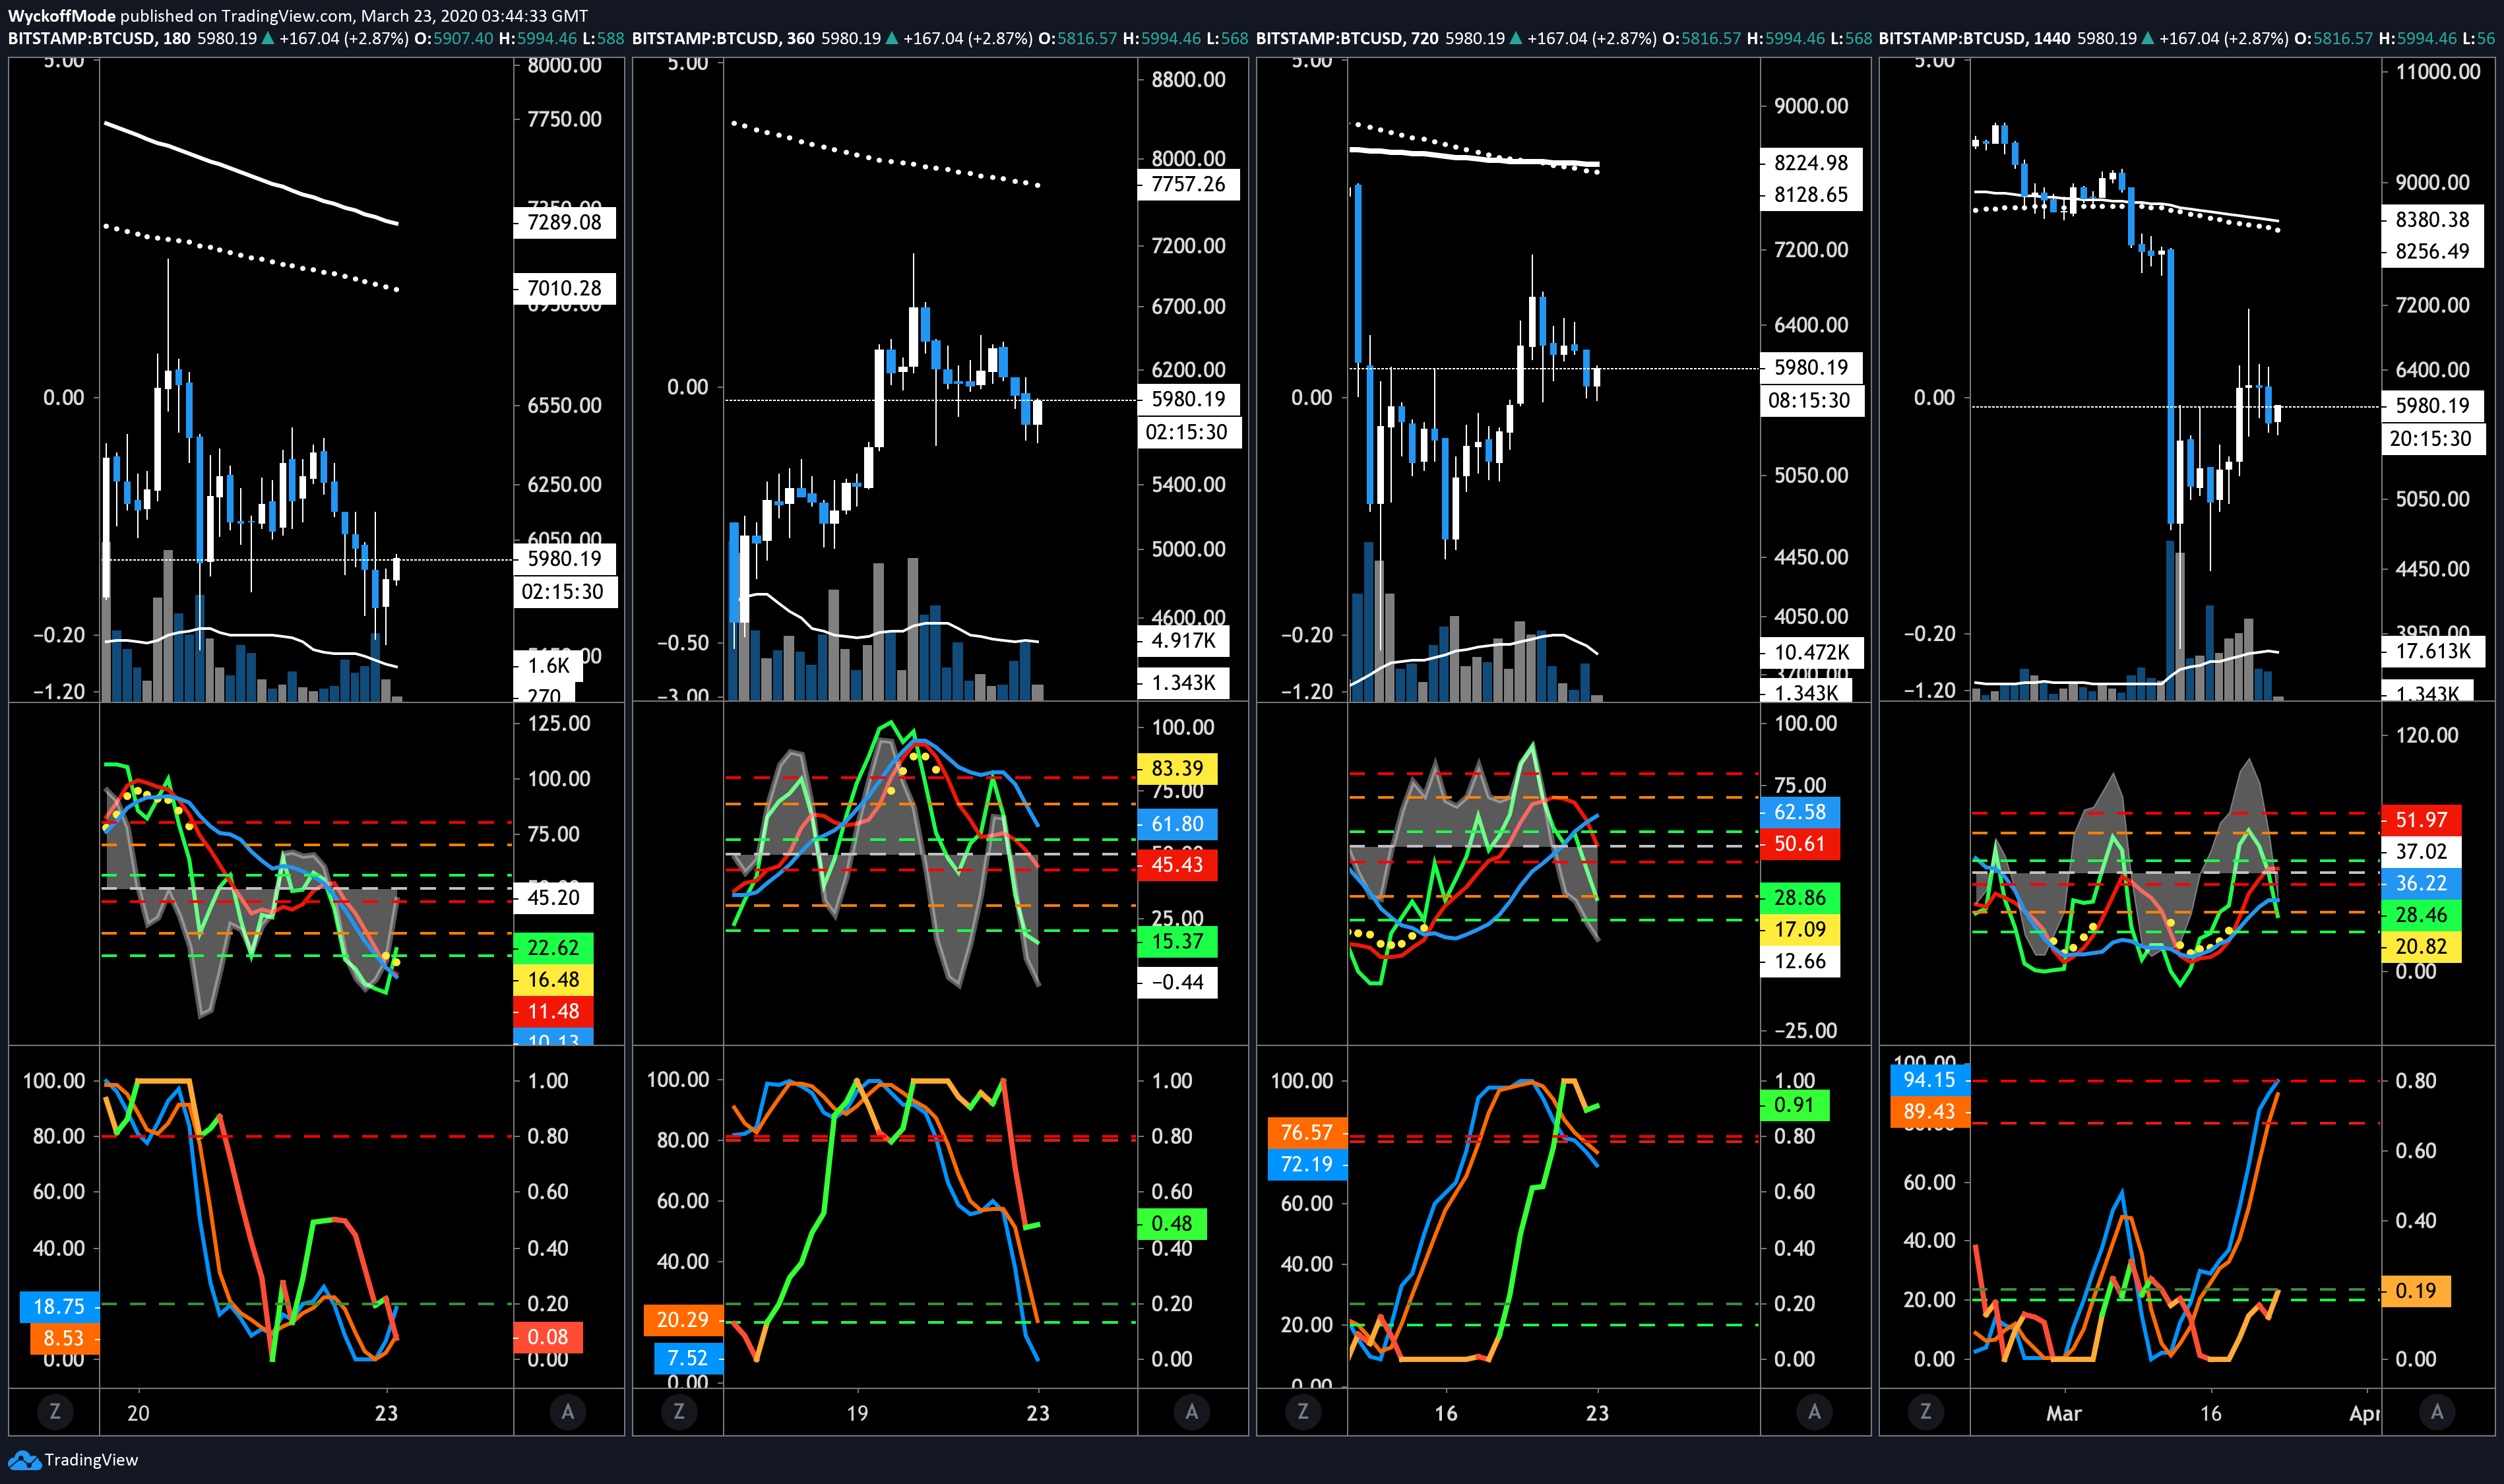This screenshot has height=1484, width=2504.
Task: Click the blue 7.52 stochastic label
Action: (688, 1358)
